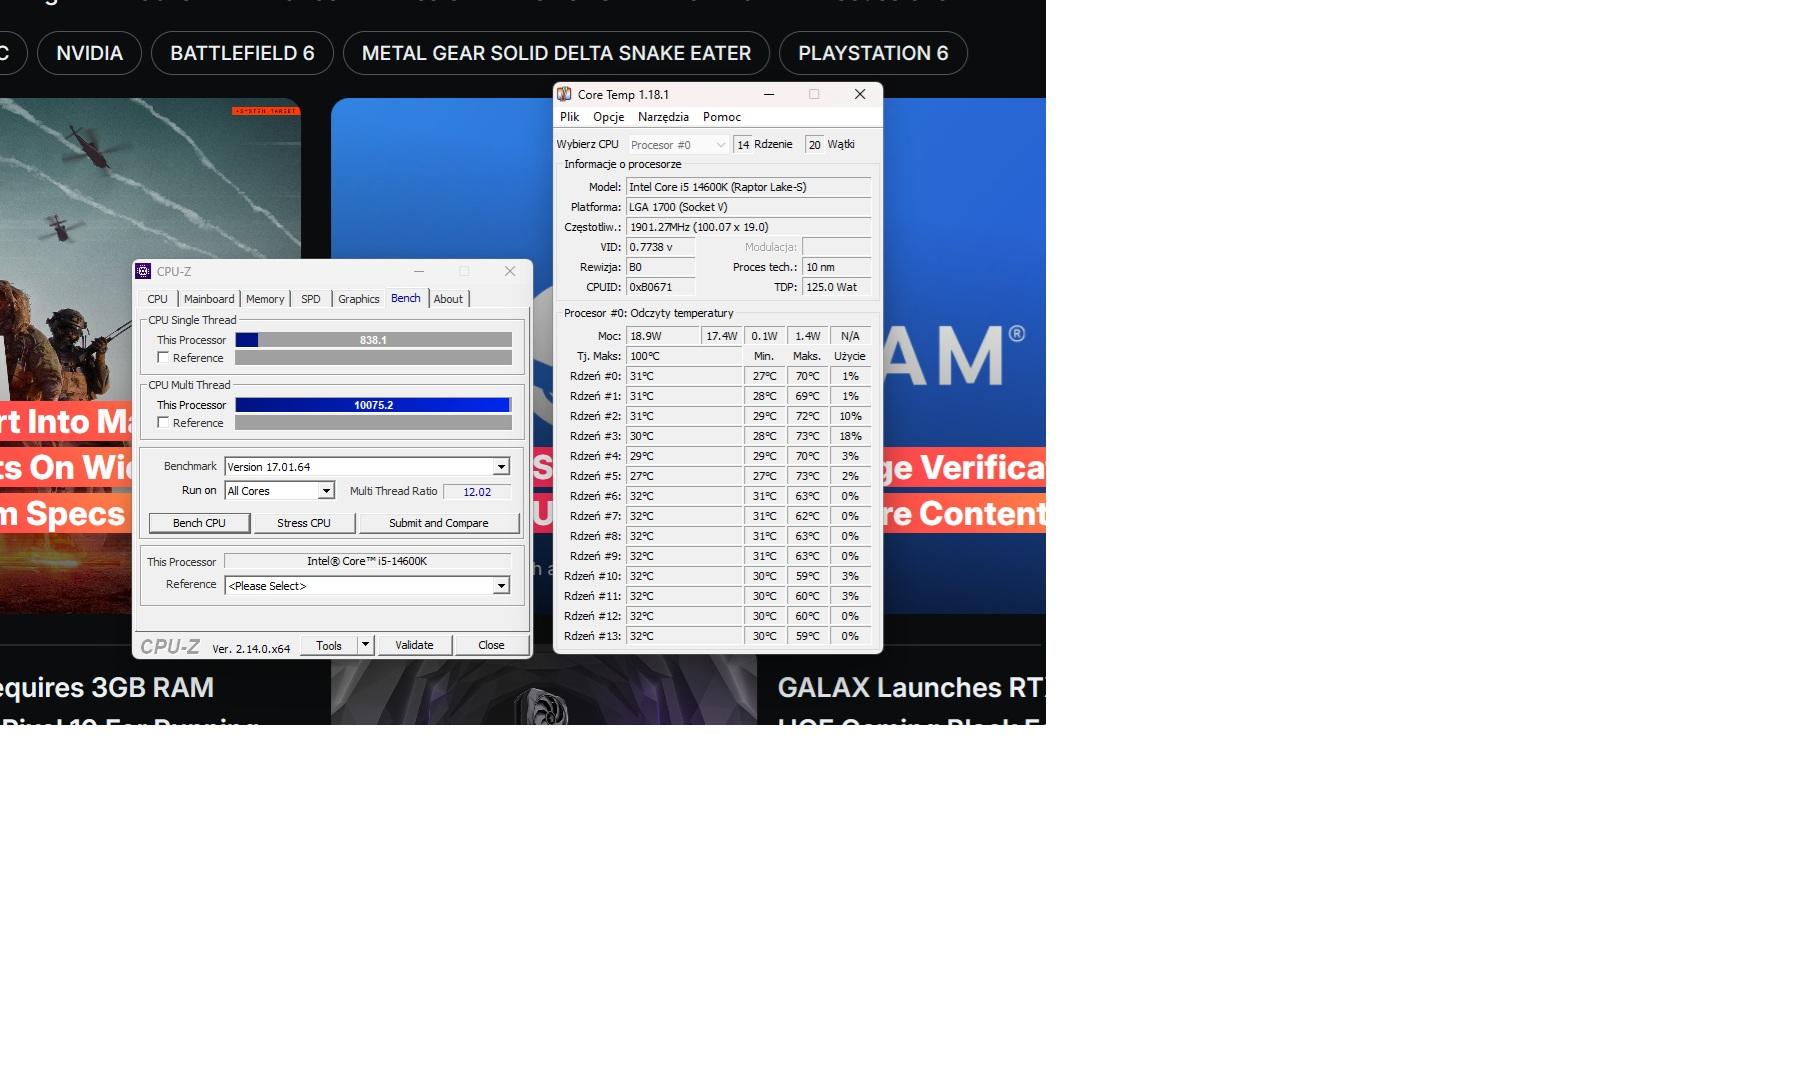Click the Rdzeń #3 usage value 18%
1803x1074 pixels.
(x=850, y=436)
